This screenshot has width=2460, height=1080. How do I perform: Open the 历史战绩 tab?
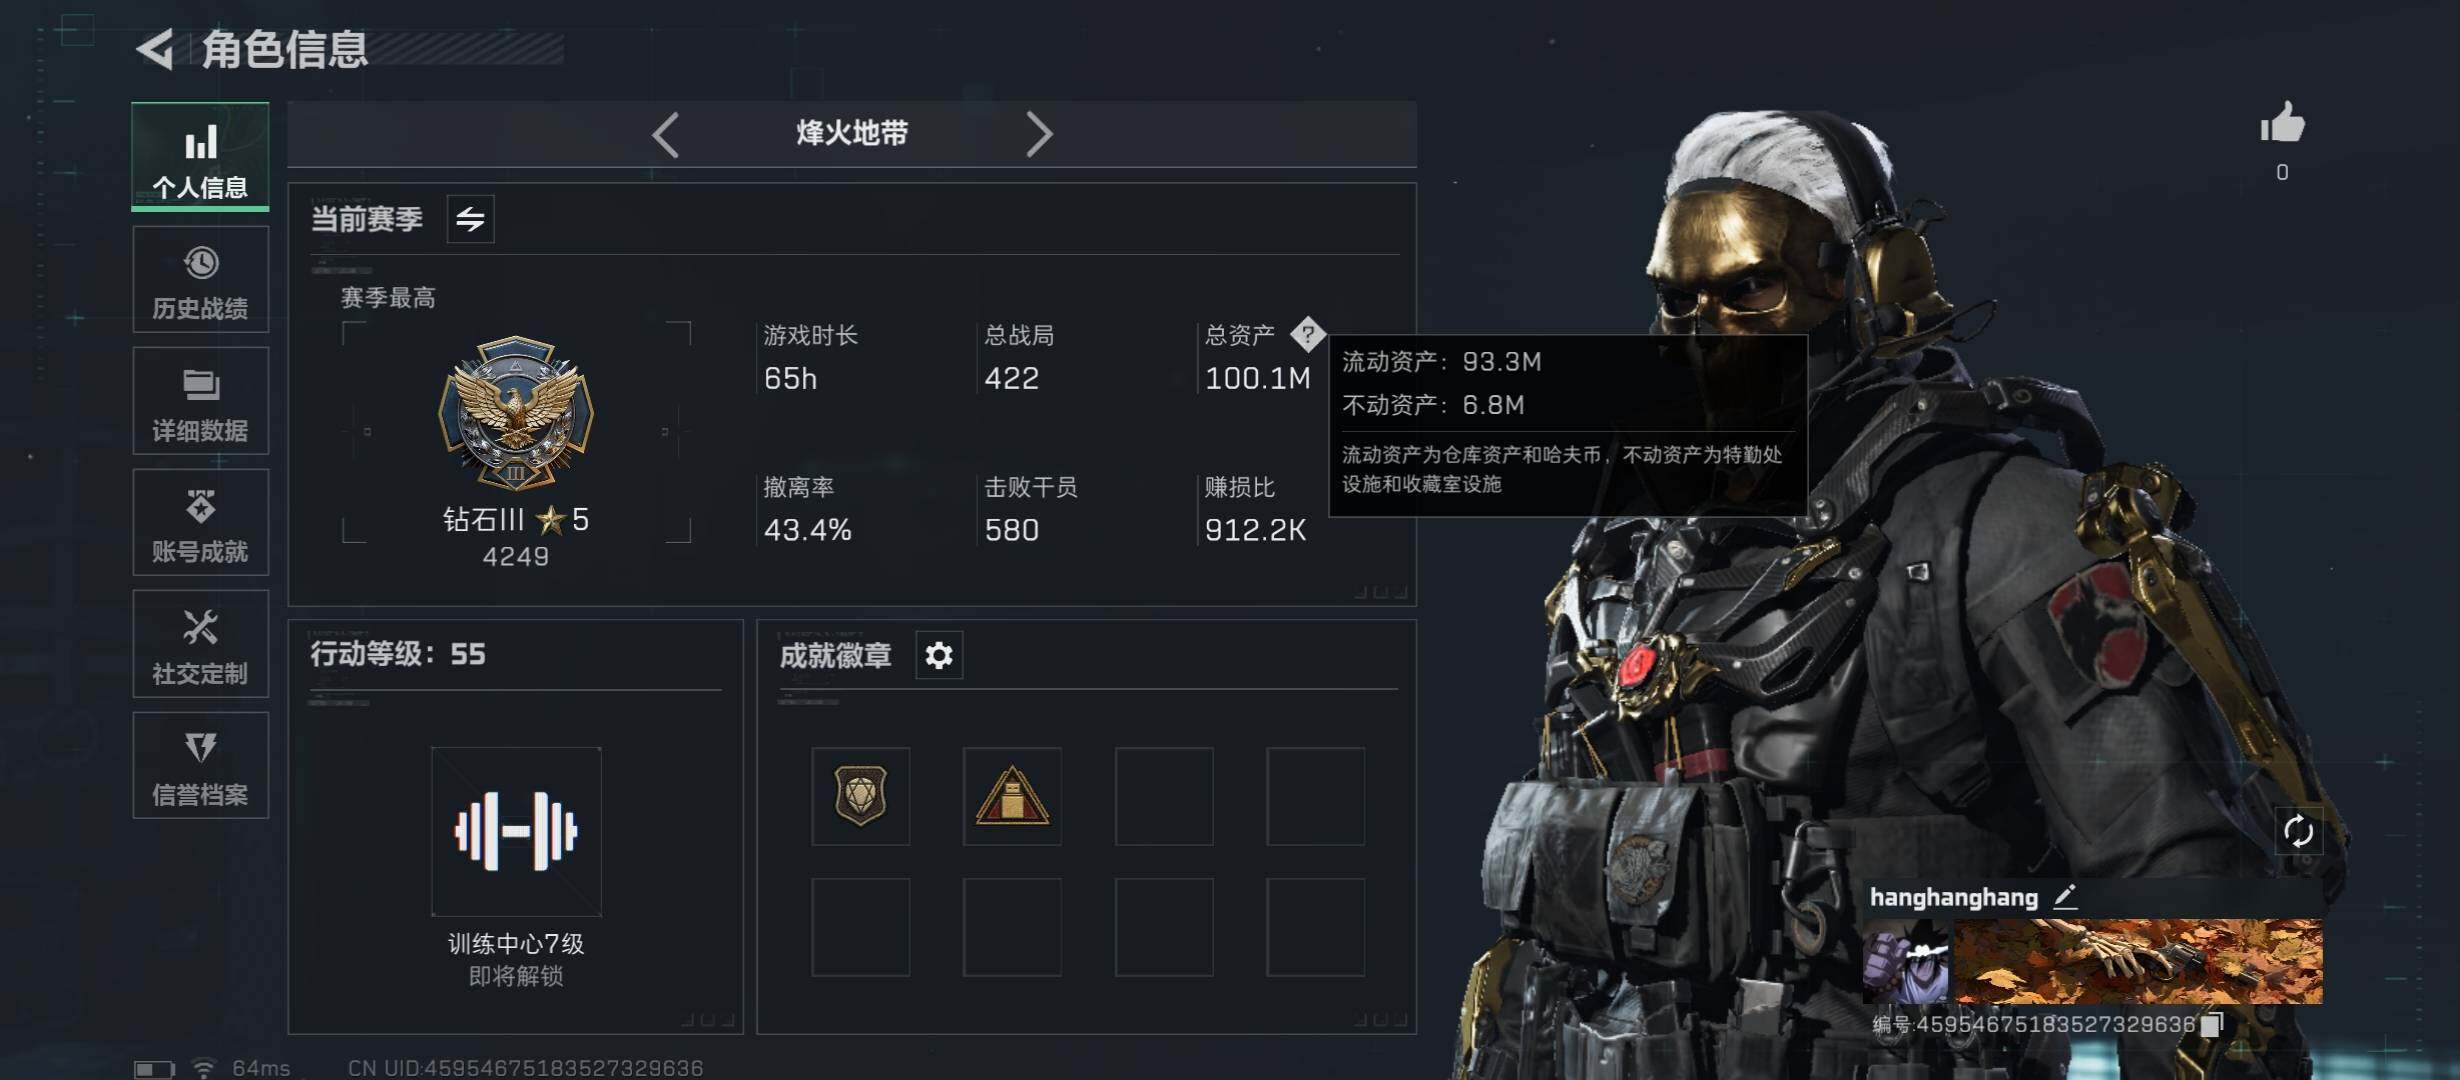pyautogui.click(x=201, y=280)
